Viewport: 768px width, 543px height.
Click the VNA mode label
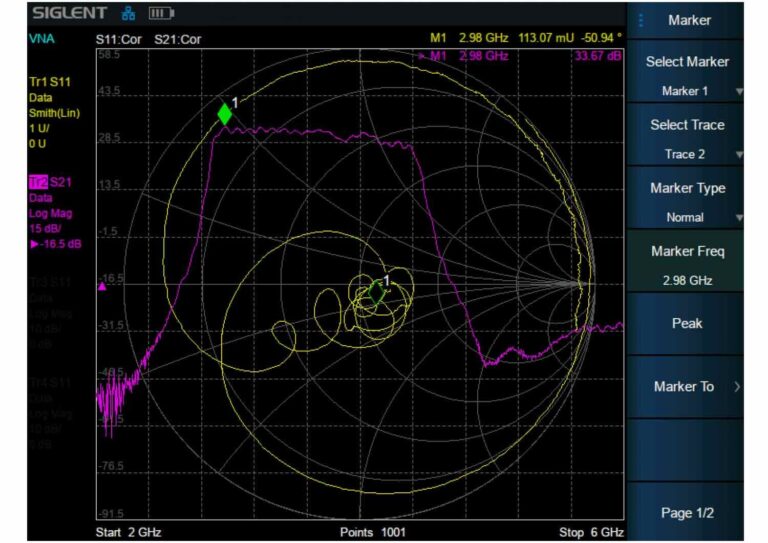click(x=42, y=39)
